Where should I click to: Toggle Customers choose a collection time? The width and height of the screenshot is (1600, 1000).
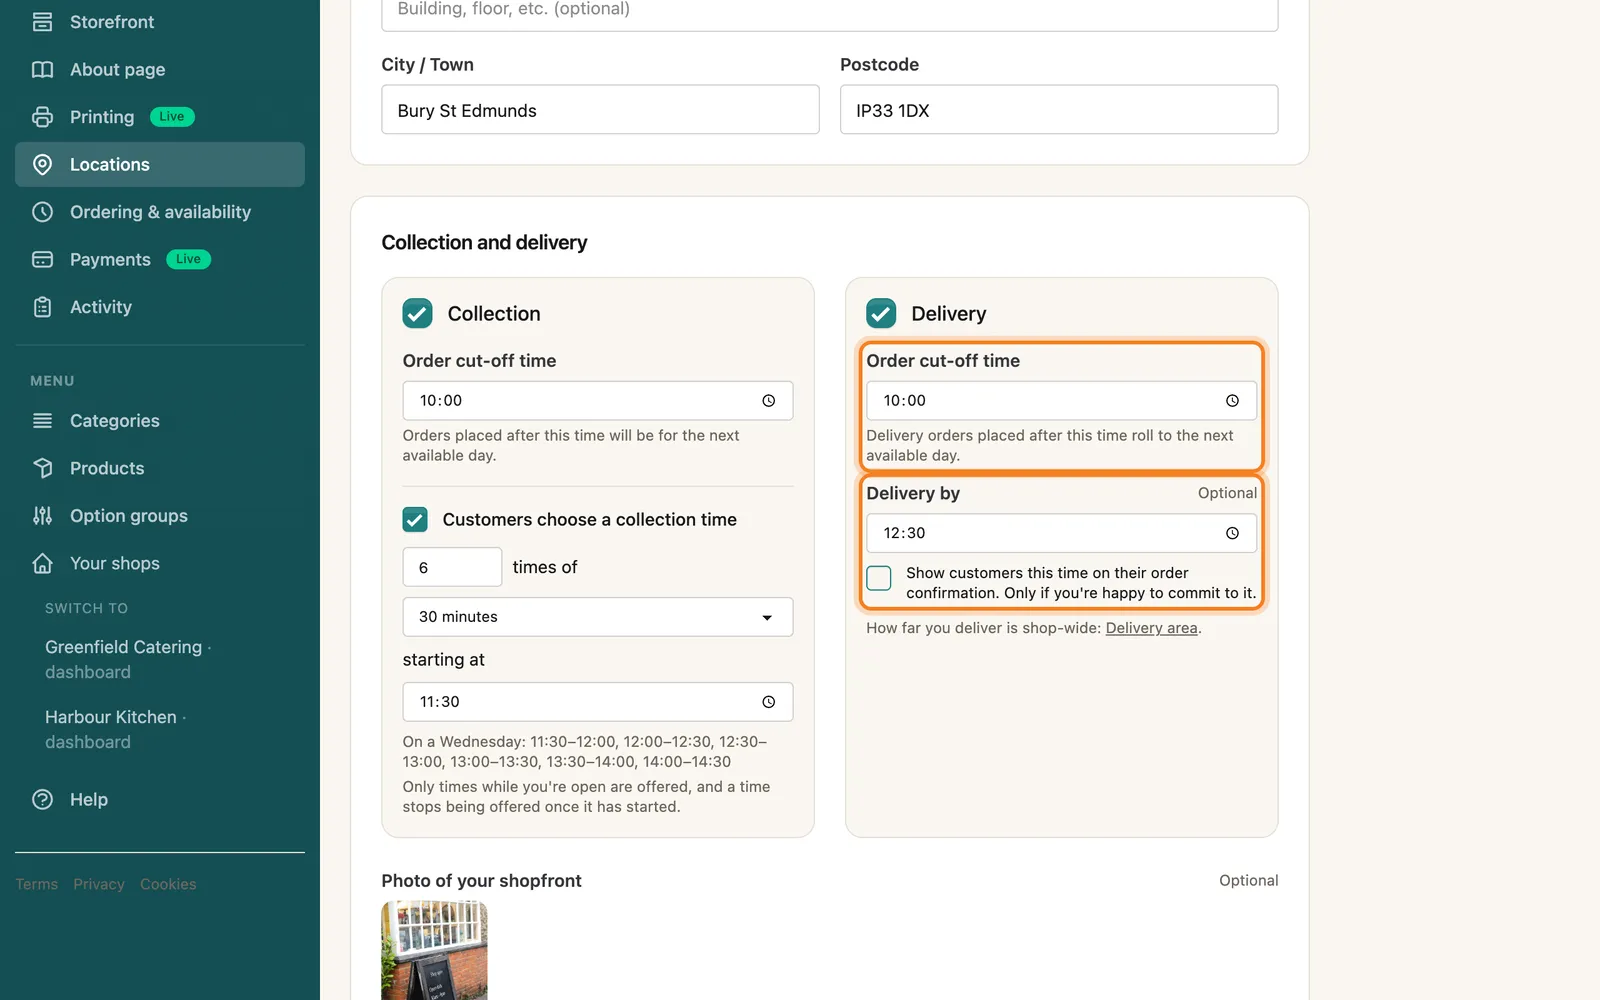click(415, 520)
